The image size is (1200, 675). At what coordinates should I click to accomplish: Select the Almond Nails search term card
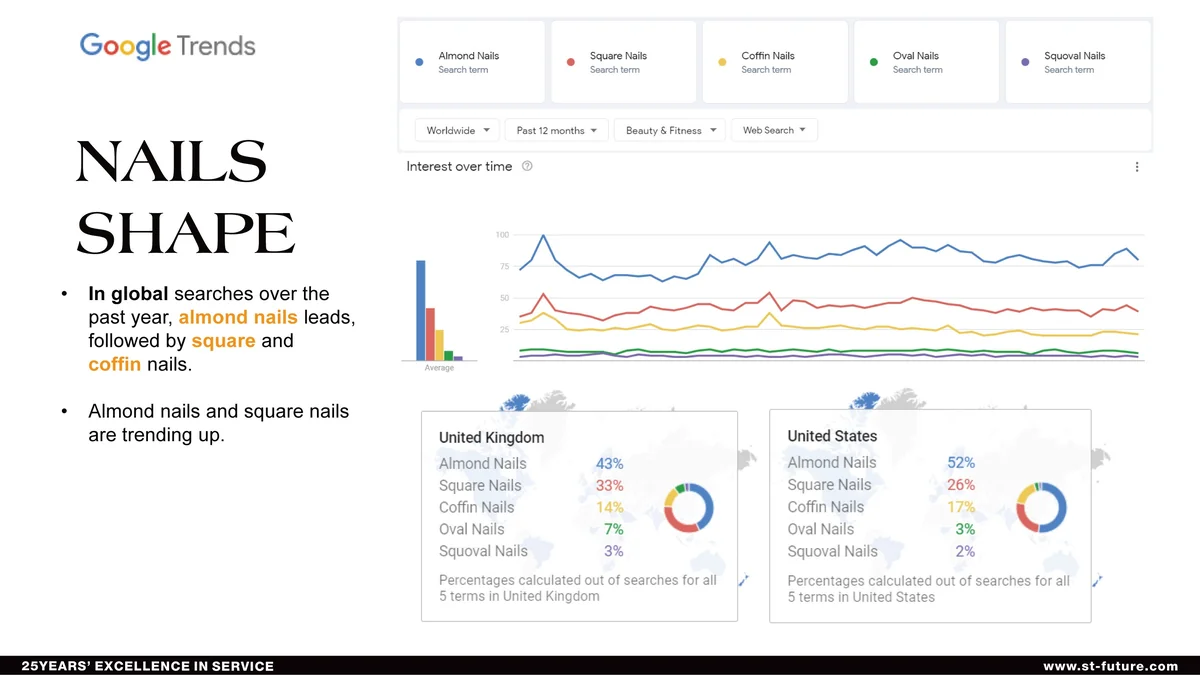pyautogui.click(x=472, y=62)
